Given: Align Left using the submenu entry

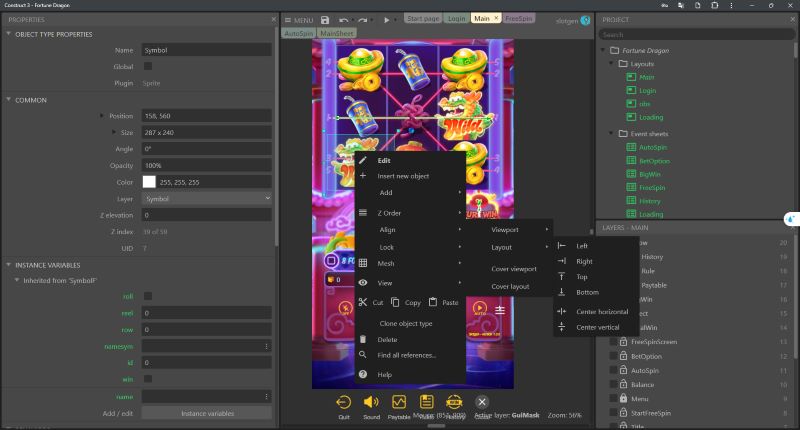Looking at the screenshot, I should coord(596,246).
